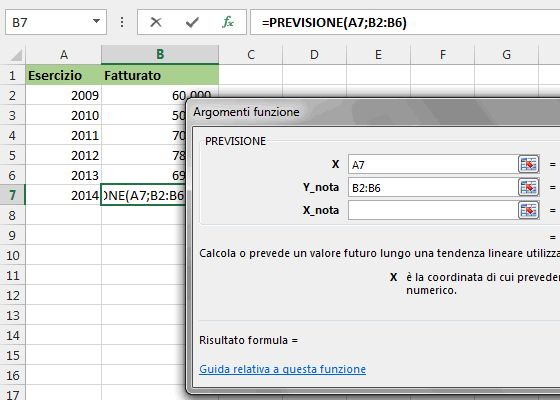Collapse dialog using X field range selector
The image size is (560, 400).
pos(529,164)
